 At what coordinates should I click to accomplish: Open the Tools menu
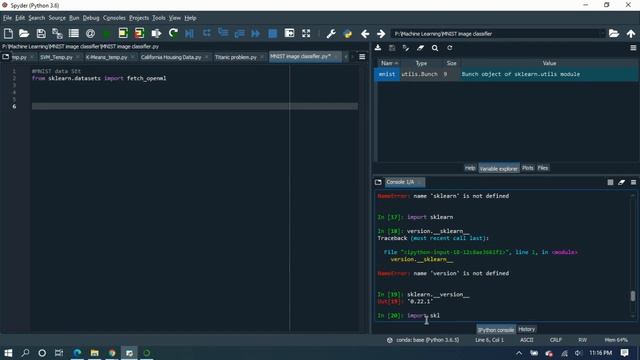tap(159, 18)
